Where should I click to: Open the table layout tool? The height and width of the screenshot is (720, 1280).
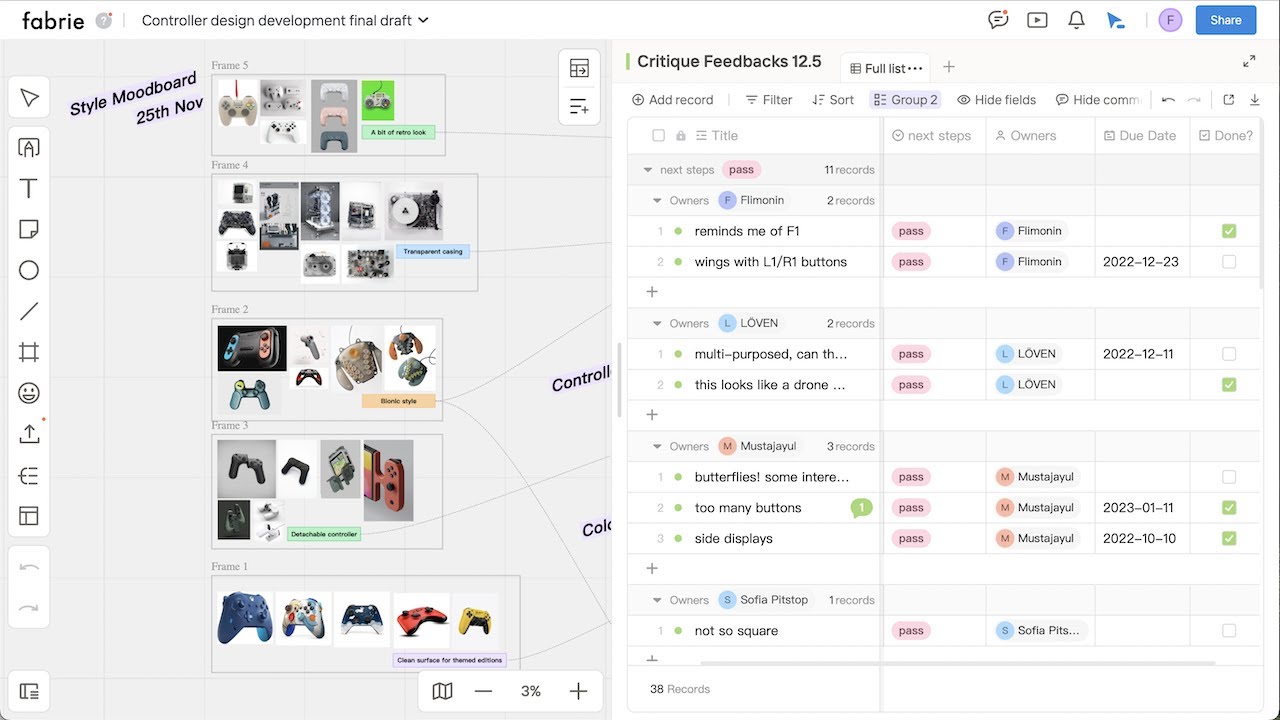click(29, 516)
